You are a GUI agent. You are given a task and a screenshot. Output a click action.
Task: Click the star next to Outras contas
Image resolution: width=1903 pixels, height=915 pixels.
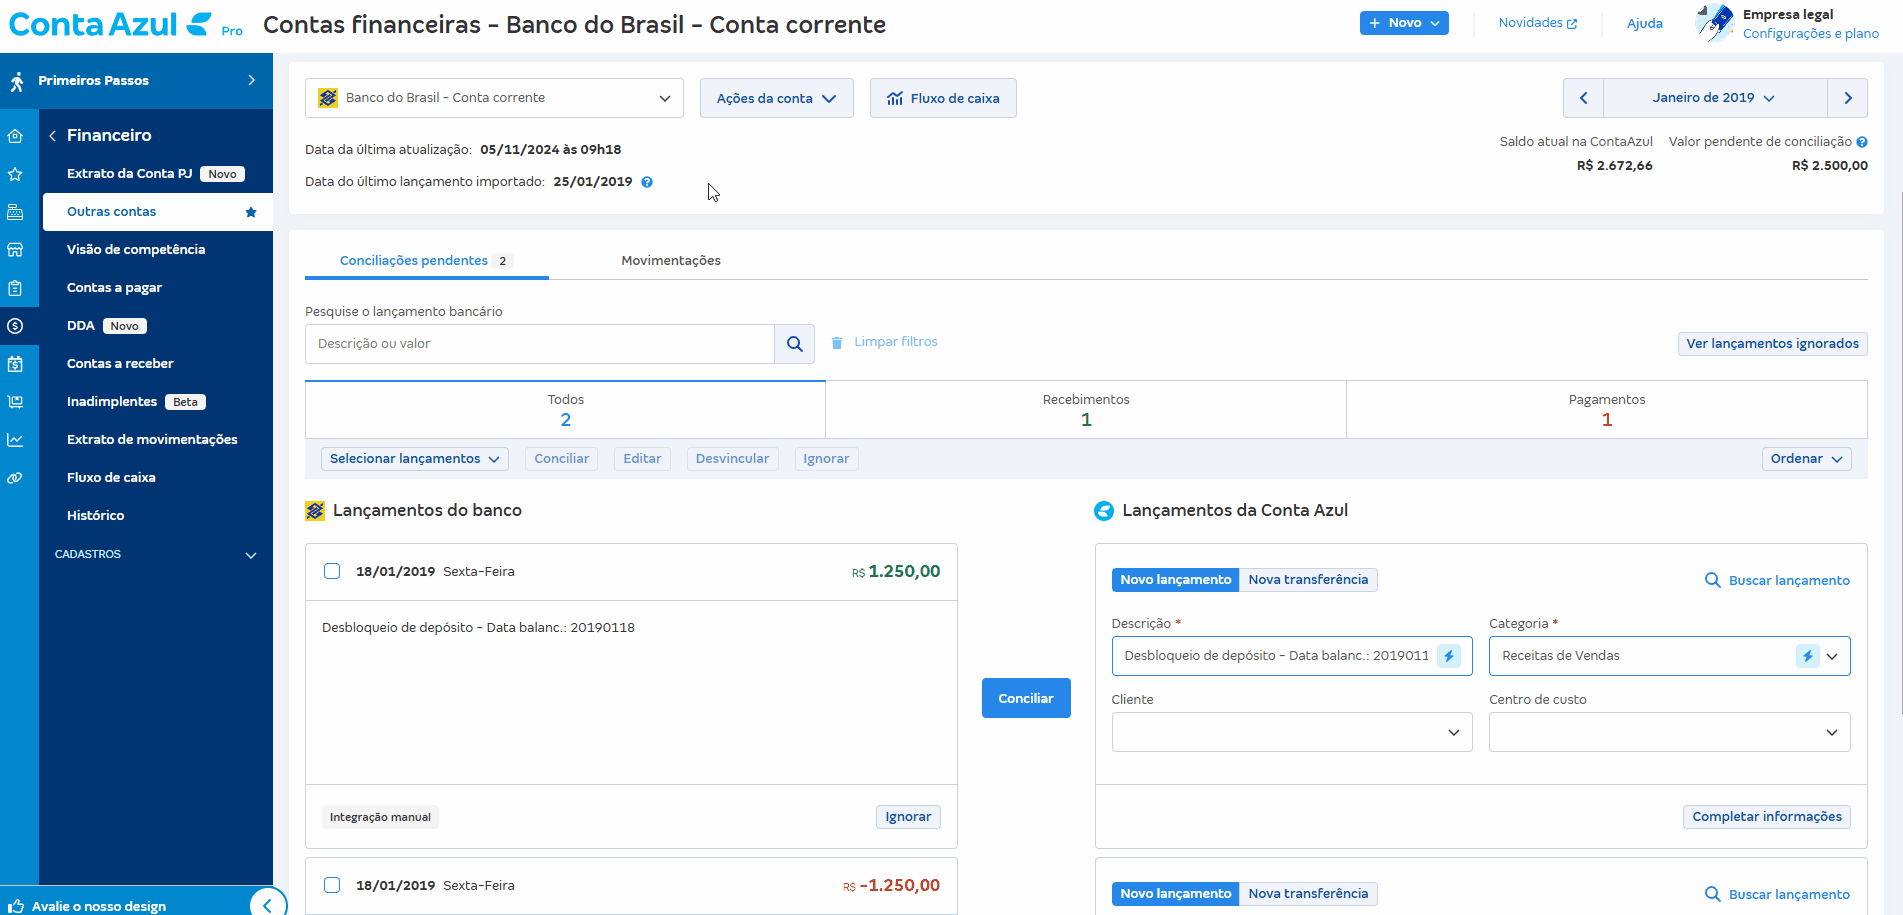pos(251,212)
